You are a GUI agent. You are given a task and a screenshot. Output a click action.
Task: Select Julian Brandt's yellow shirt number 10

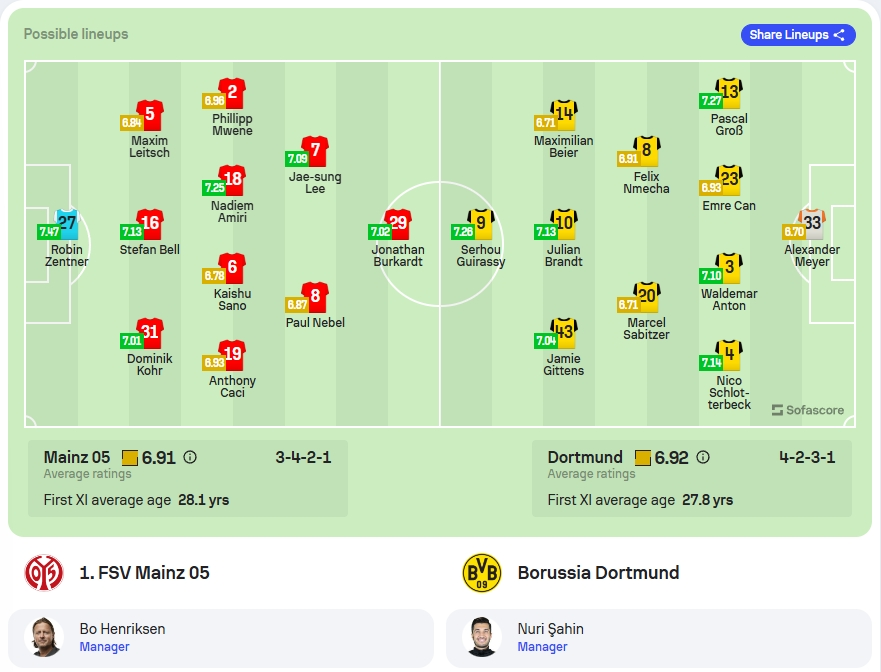[564, 224]
